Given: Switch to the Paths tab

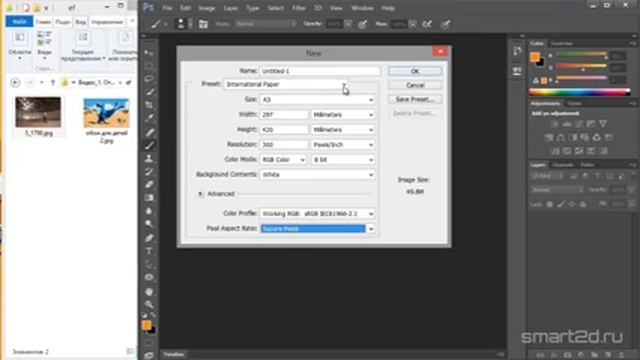Looking at the screenshot, I should point(587,165).
